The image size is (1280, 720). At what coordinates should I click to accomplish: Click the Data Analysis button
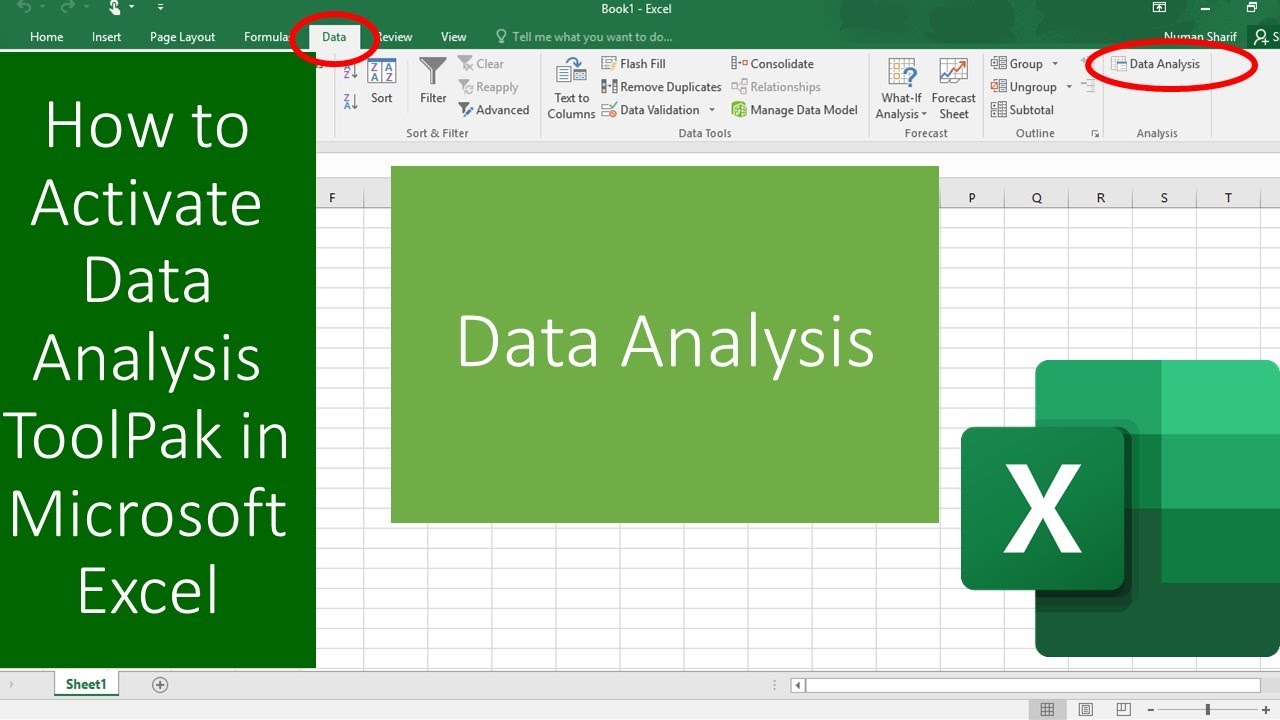1156,64
